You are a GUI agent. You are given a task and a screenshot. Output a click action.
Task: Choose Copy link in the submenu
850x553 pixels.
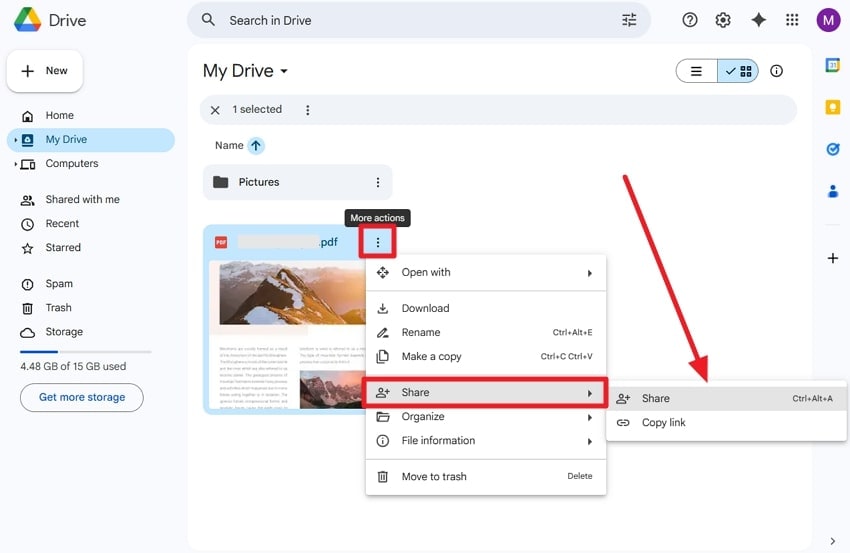click(726, 422)
